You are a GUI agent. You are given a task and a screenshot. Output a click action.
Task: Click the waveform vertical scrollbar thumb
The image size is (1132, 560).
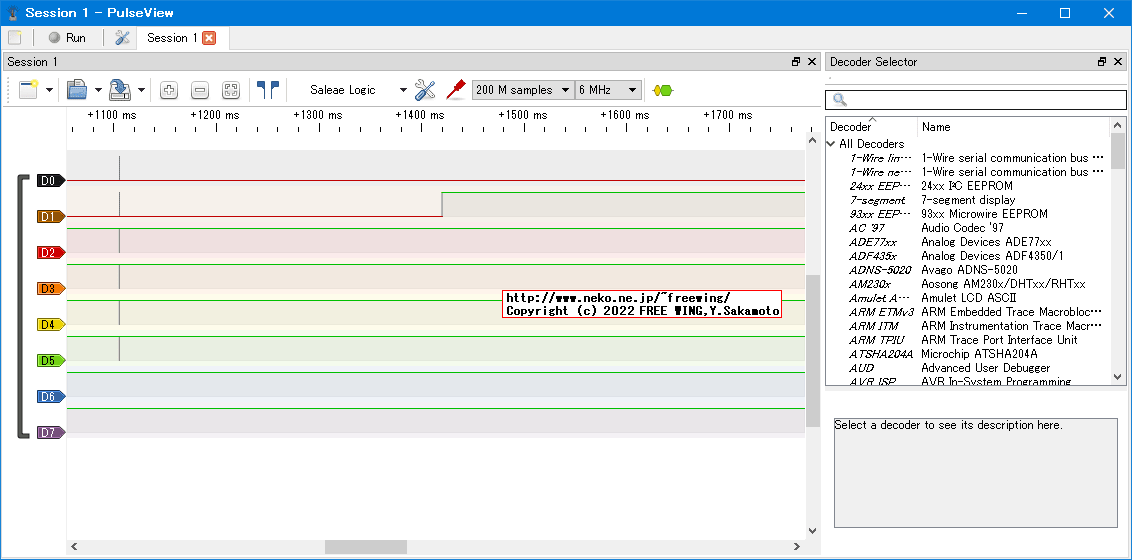coord(813,351)
